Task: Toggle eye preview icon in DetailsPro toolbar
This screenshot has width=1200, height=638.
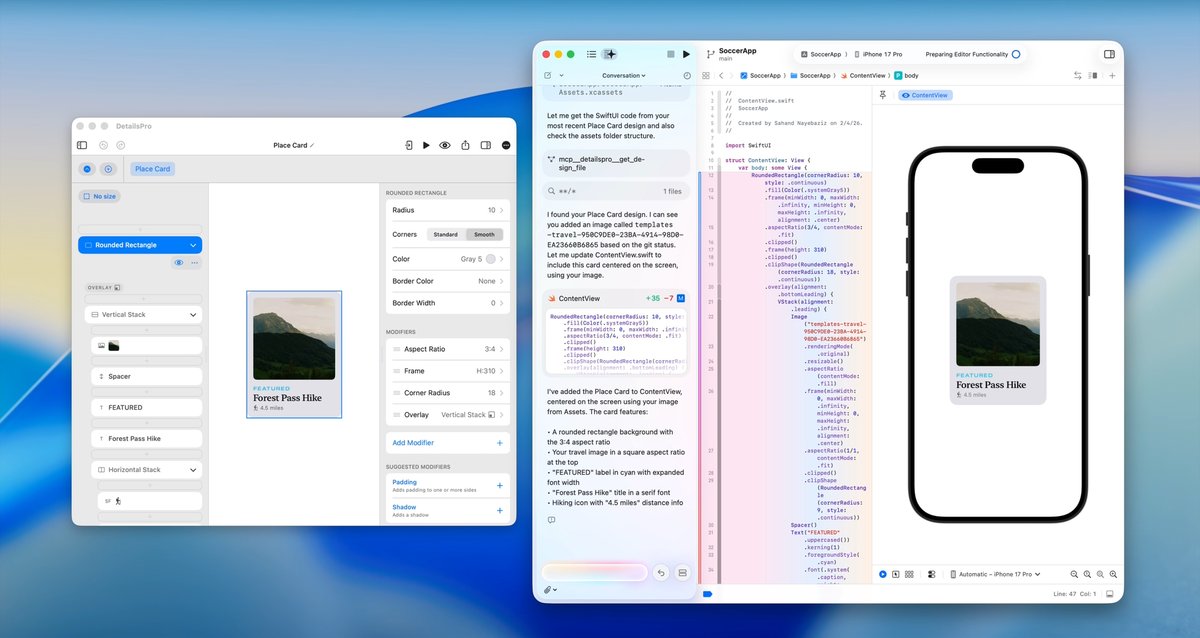Action: tap(446, 145)
